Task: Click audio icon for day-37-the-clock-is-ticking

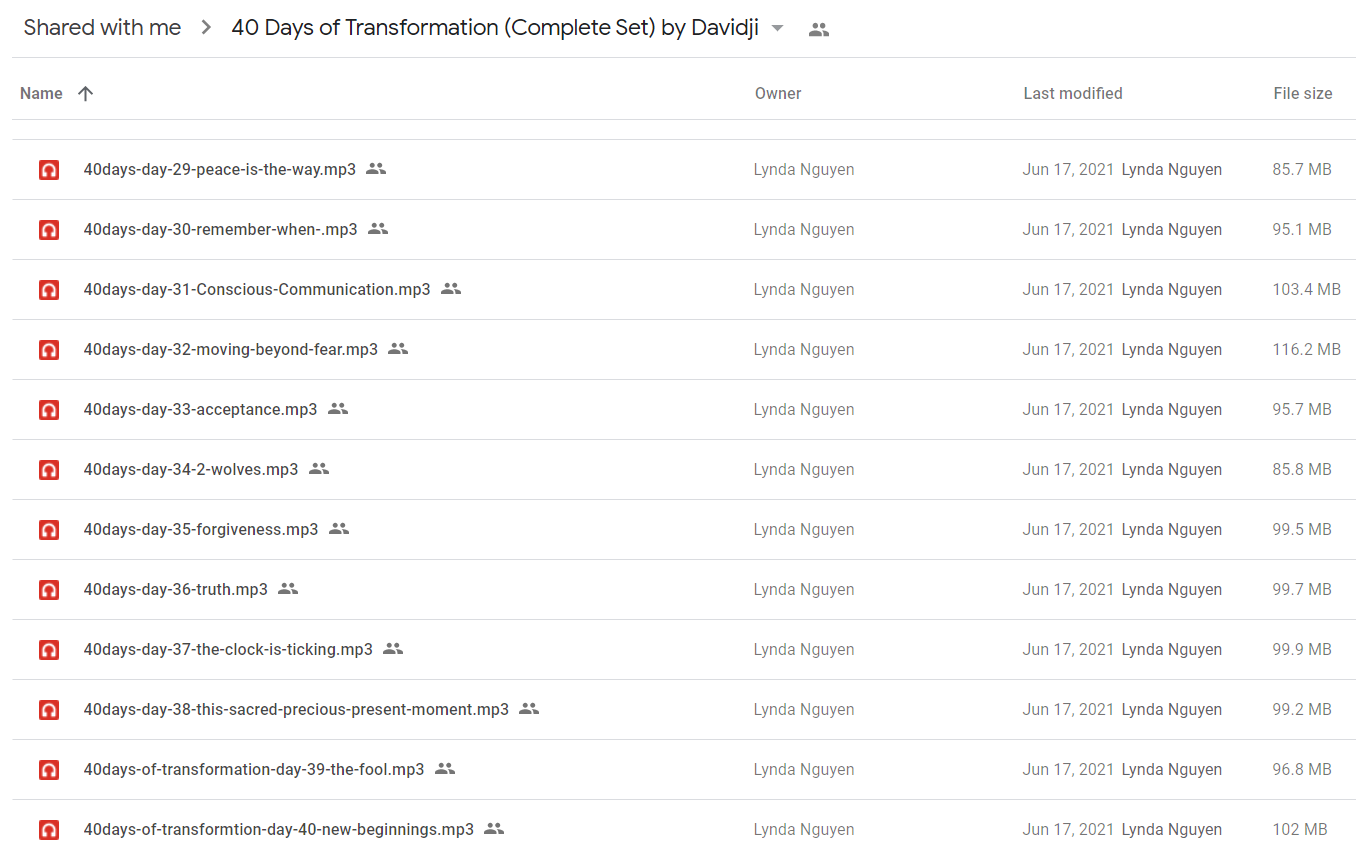Action: pos(49,650)
